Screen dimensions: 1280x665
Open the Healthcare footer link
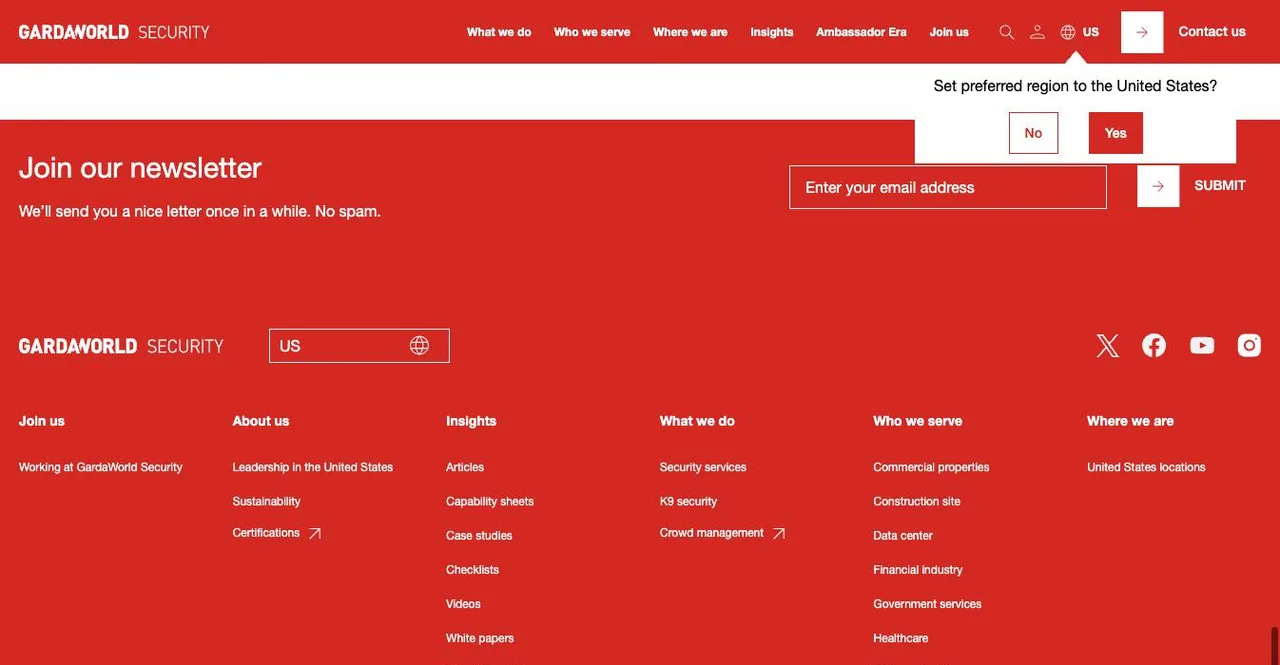(901, 637)
